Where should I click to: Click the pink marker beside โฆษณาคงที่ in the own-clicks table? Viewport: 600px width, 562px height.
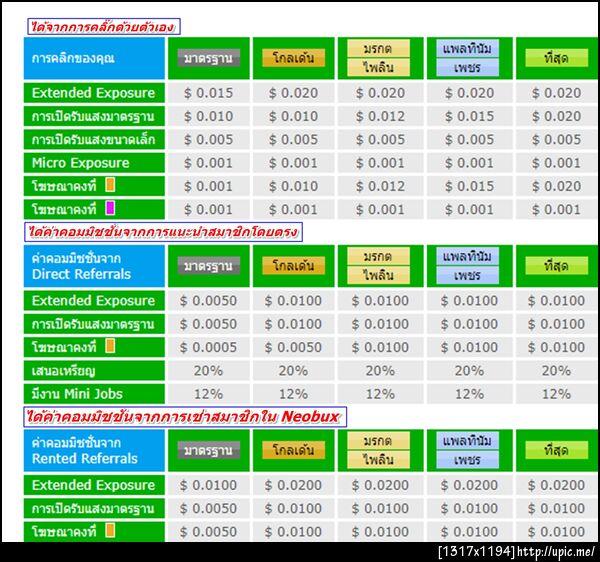point(110,208)
